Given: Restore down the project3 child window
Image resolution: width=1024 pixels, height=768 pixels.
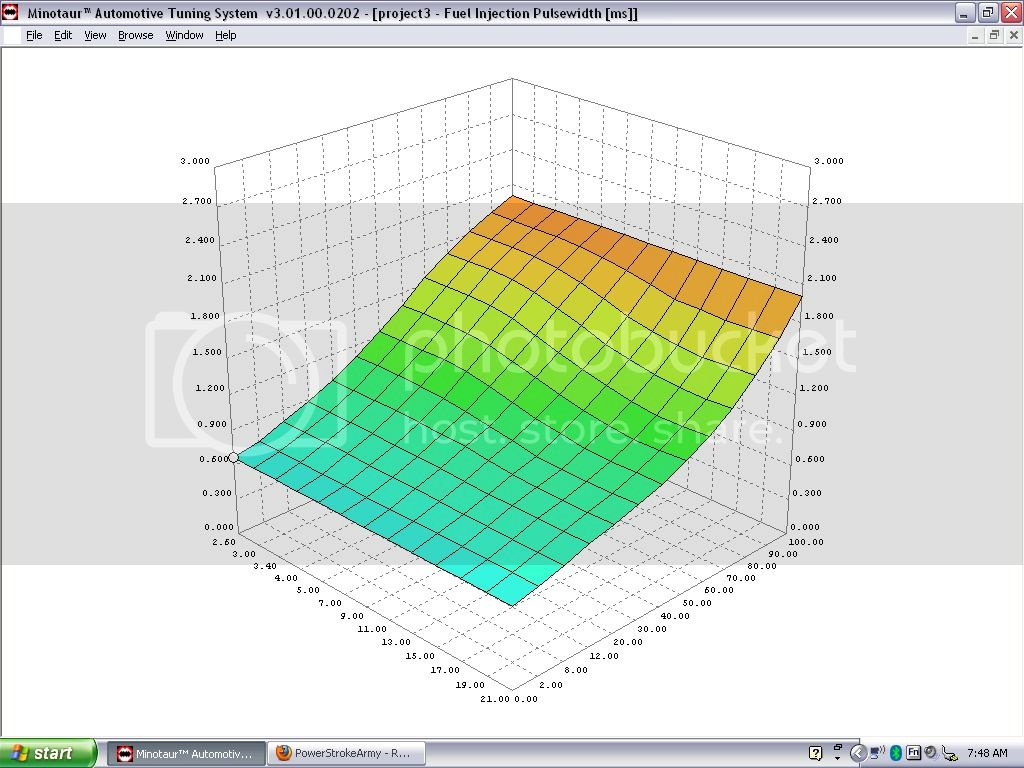Looking at the screenshot, I should pyautogui.click(x=994, y=36).
